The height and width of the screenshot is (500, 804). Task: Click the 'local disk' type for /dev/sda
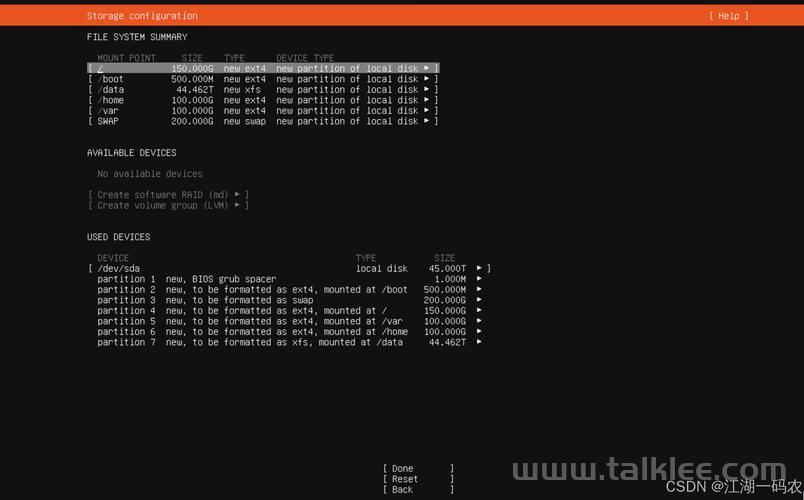pos(382,268)
